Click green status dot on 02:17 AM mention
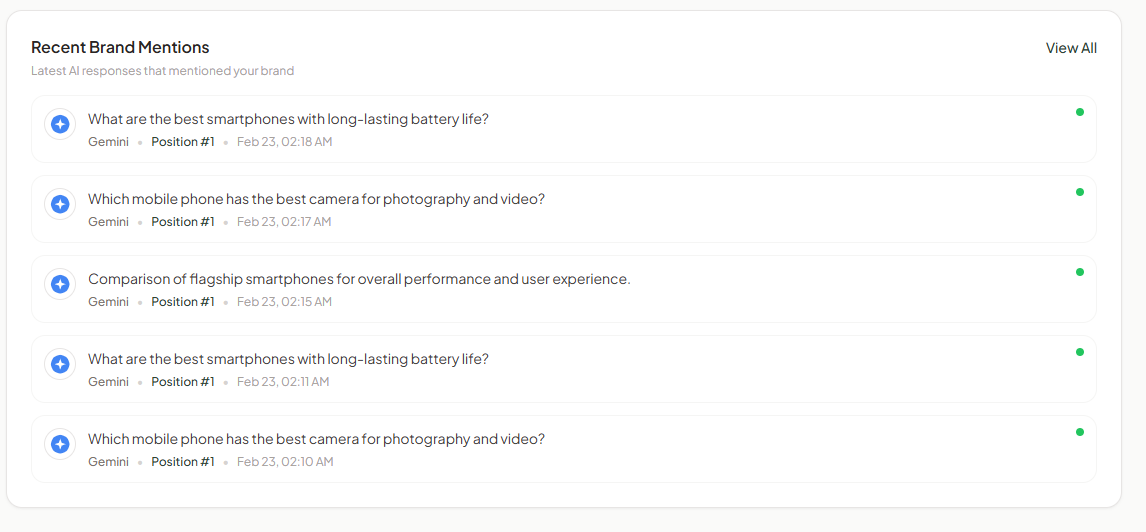Screen dimensions: 1146x532 (1079, 192)
